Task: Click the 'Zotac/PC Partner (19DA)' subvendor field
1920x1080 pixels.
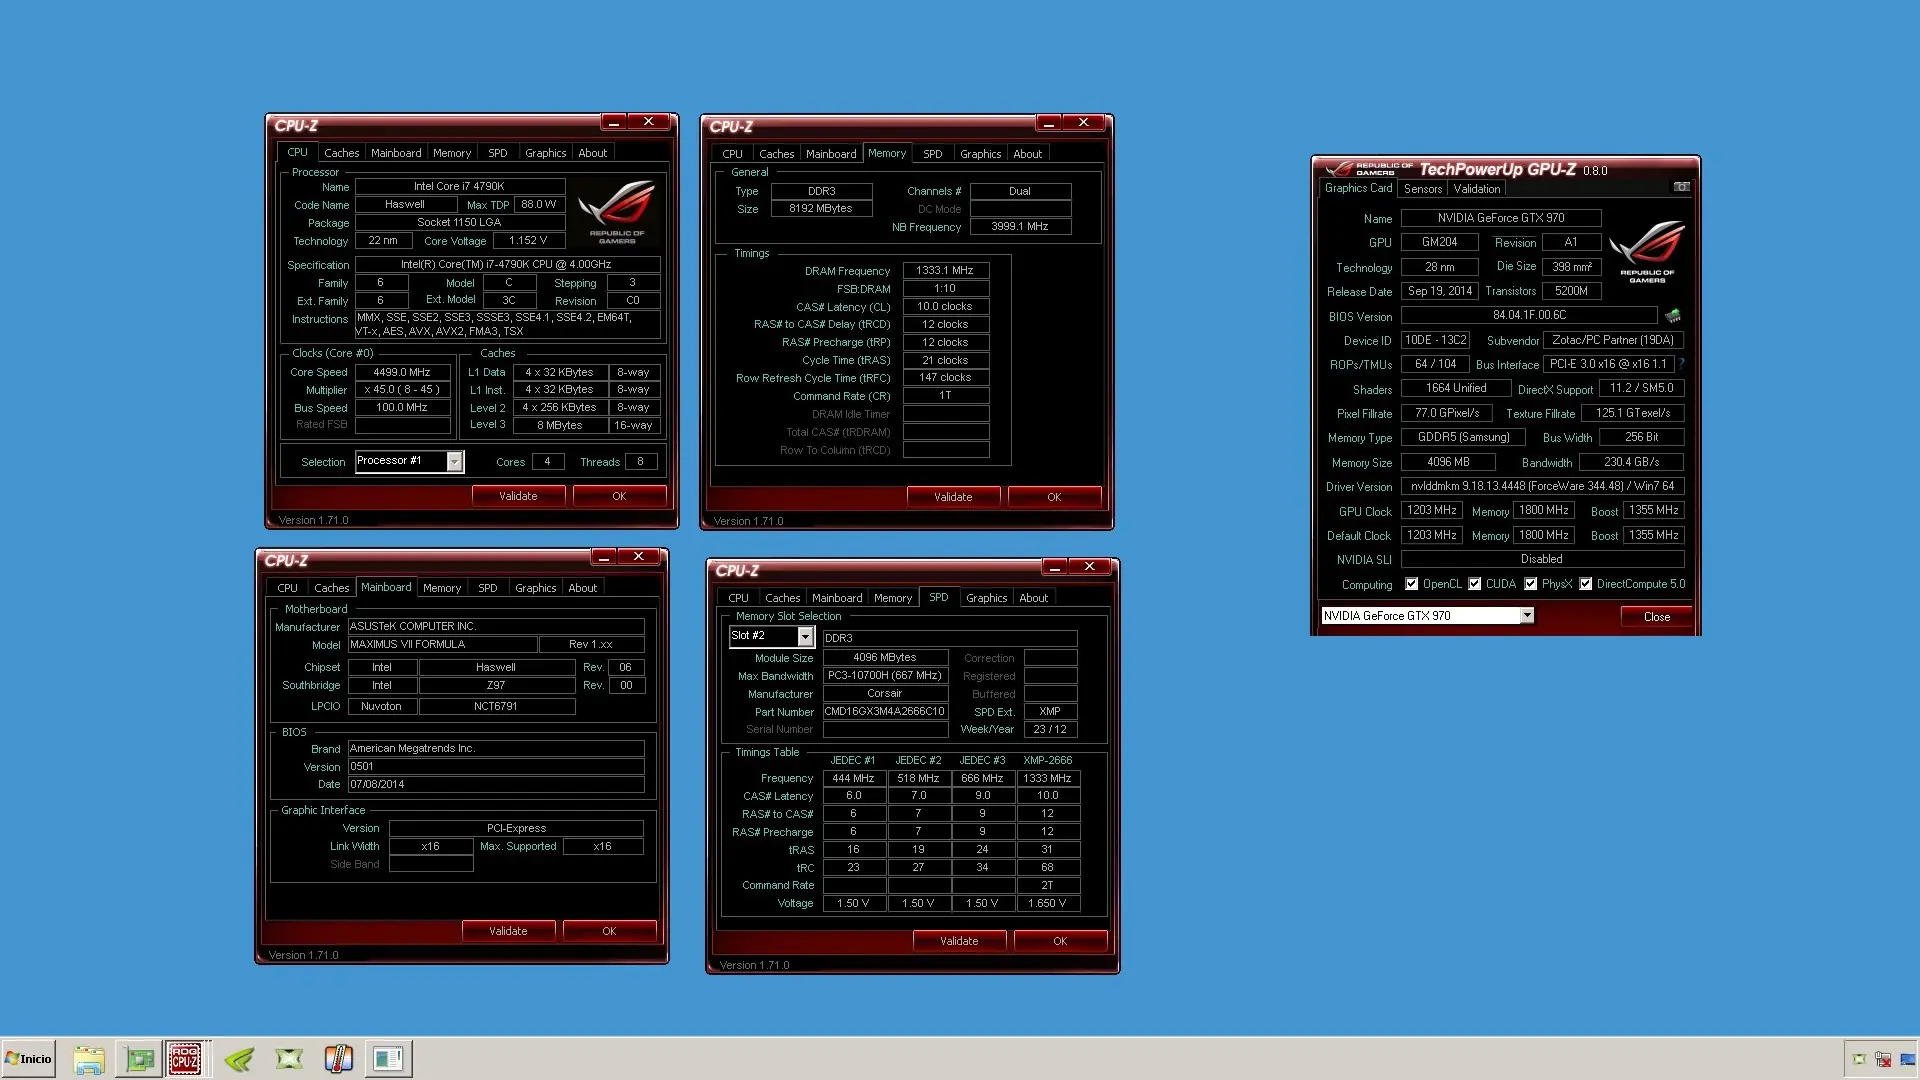Action: click(1613, 340)
